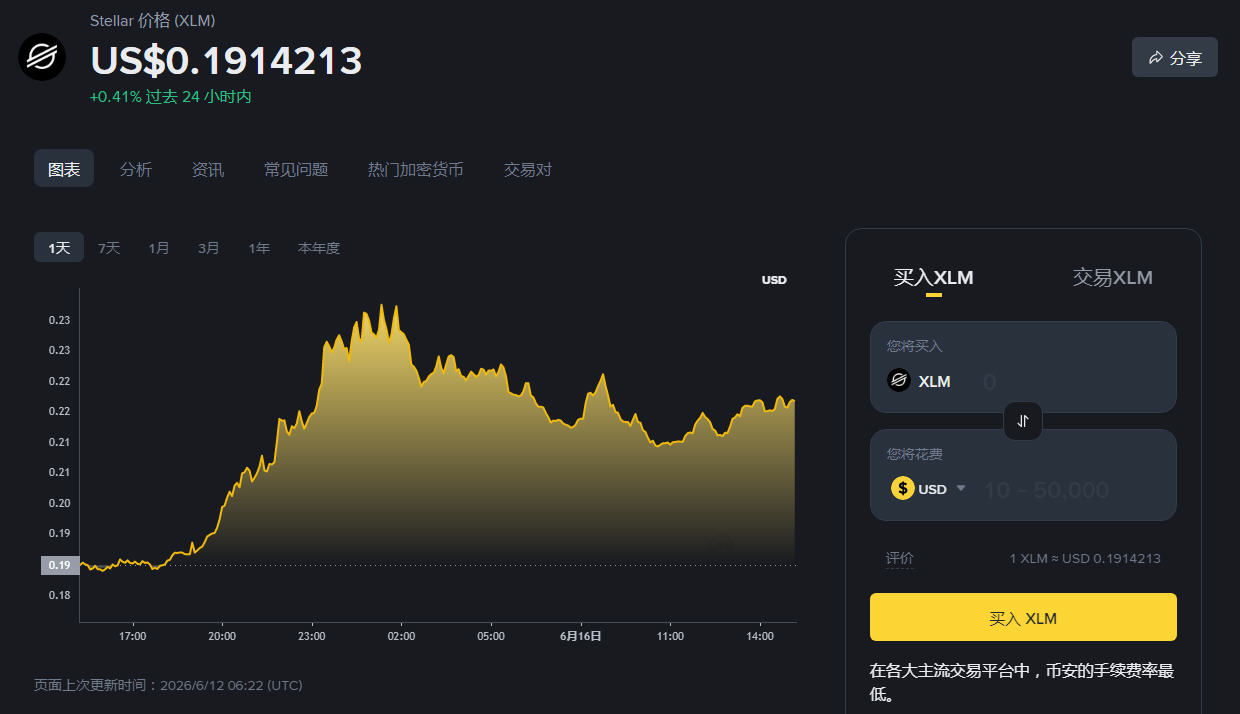Click the 分享 share button
Screen dimensions: 1240x714
(1174, 57)
